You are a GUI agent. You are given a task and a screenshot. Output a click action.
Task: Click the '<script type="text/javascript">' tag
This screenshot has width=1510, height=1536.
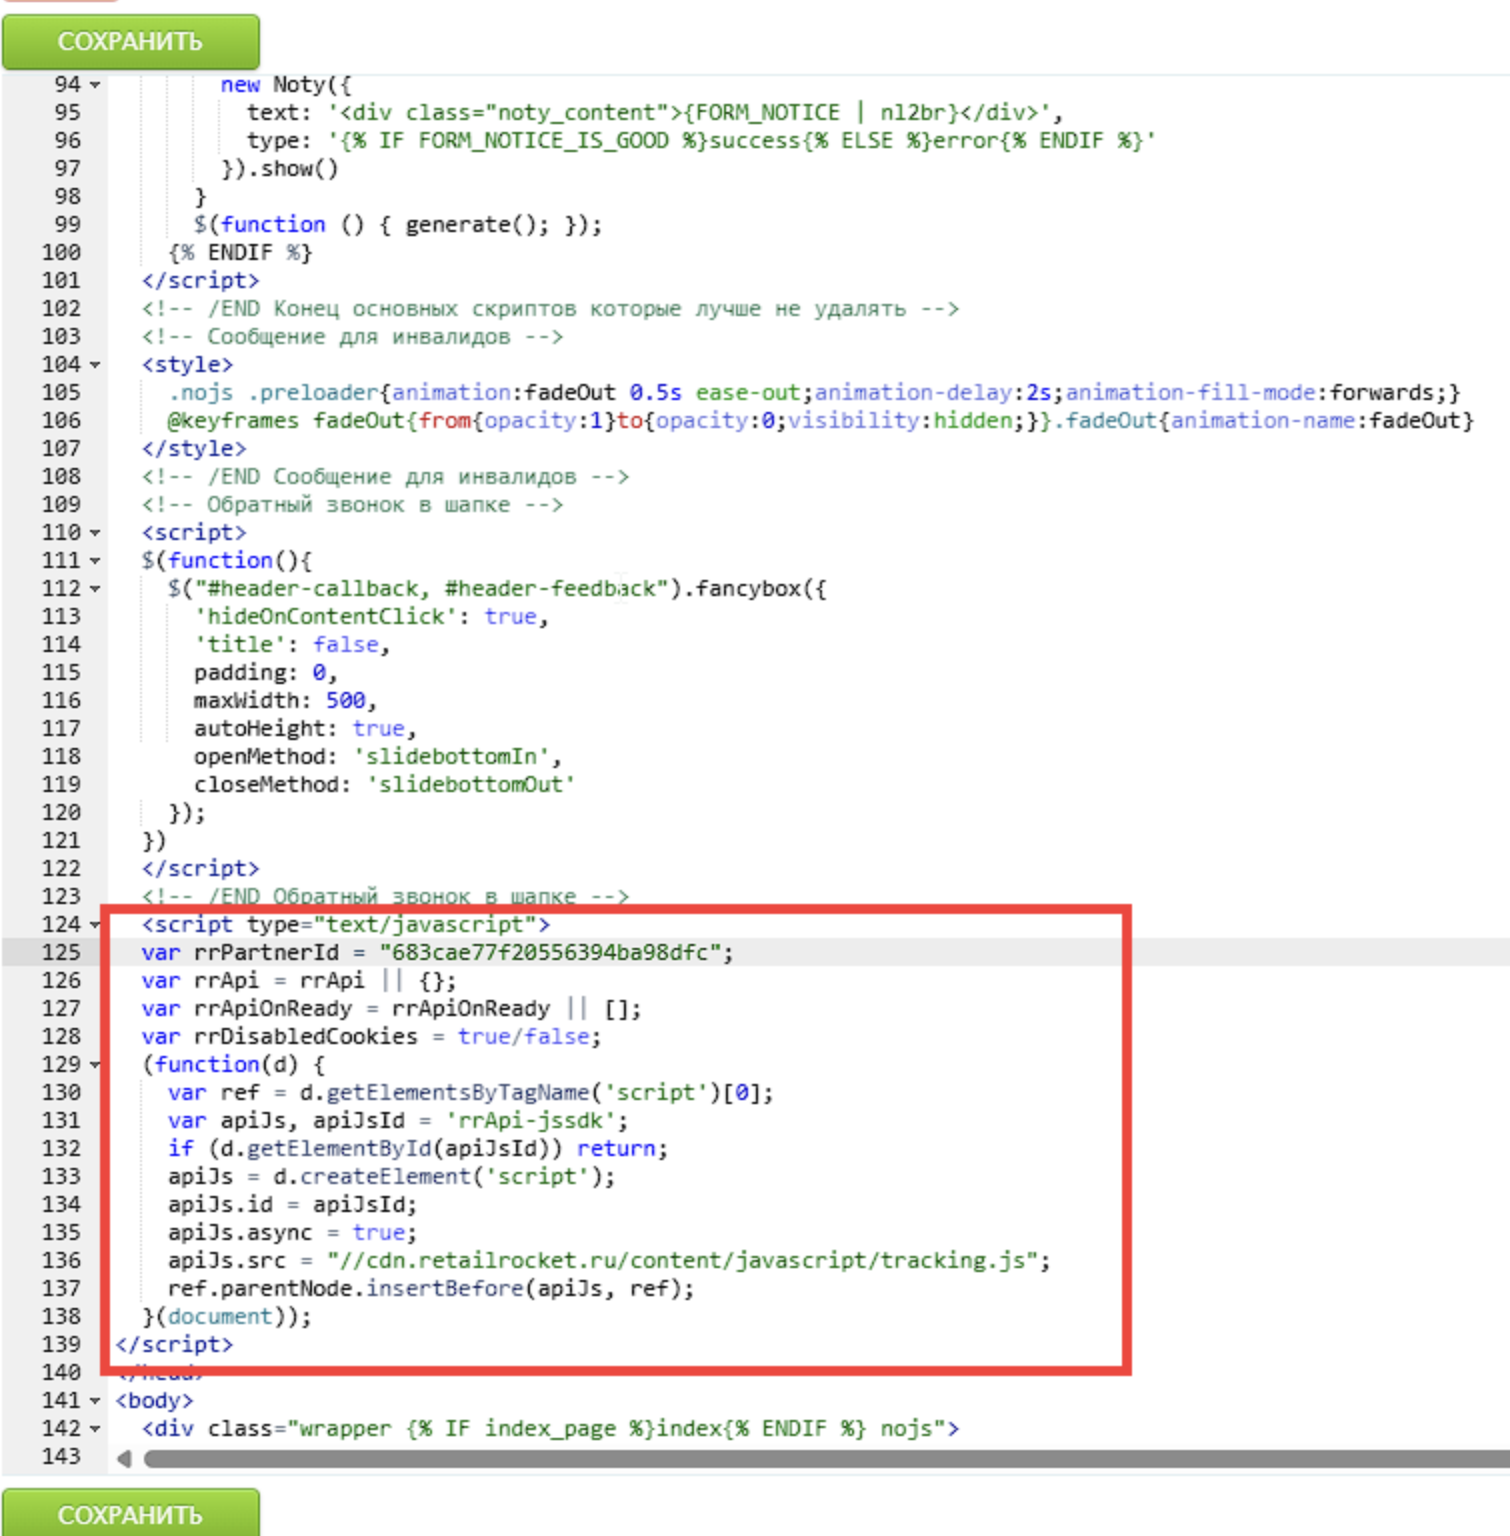(345, 924)
